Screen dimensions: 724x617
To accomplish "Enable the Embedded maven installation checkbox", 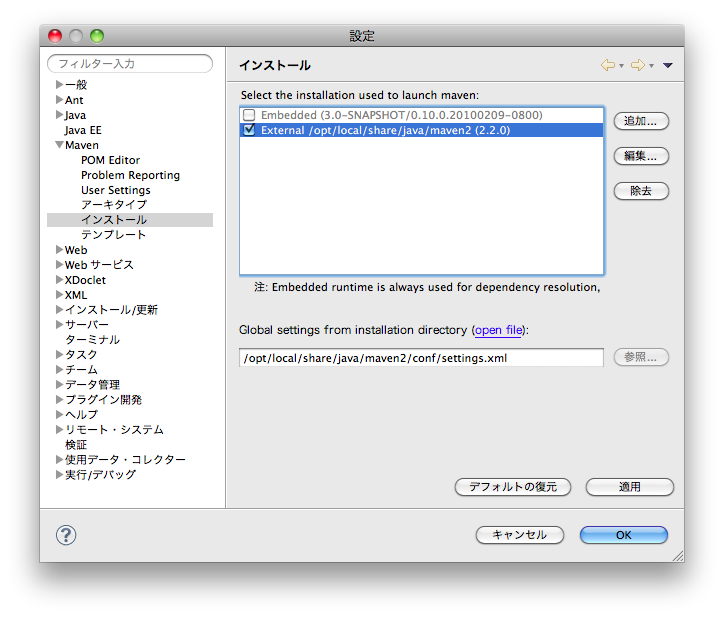I will click(249, 115).
